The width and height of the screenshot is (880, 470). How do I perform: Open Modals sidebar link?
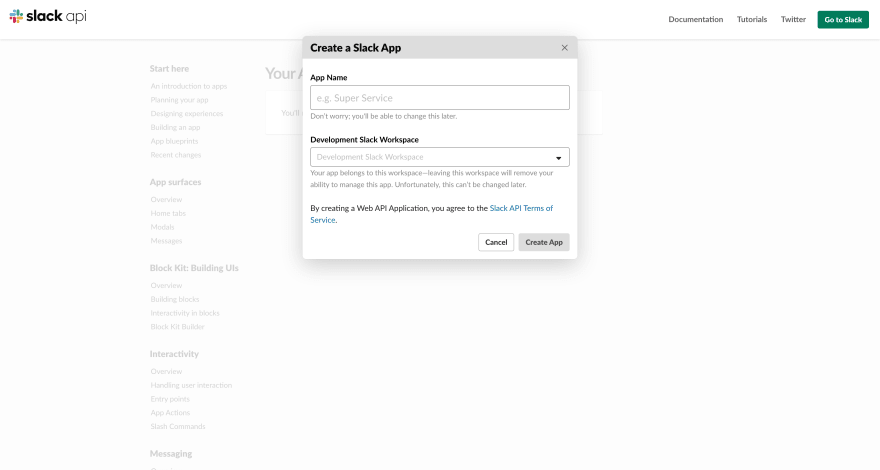pyautogui.click(x=162, y=227)
